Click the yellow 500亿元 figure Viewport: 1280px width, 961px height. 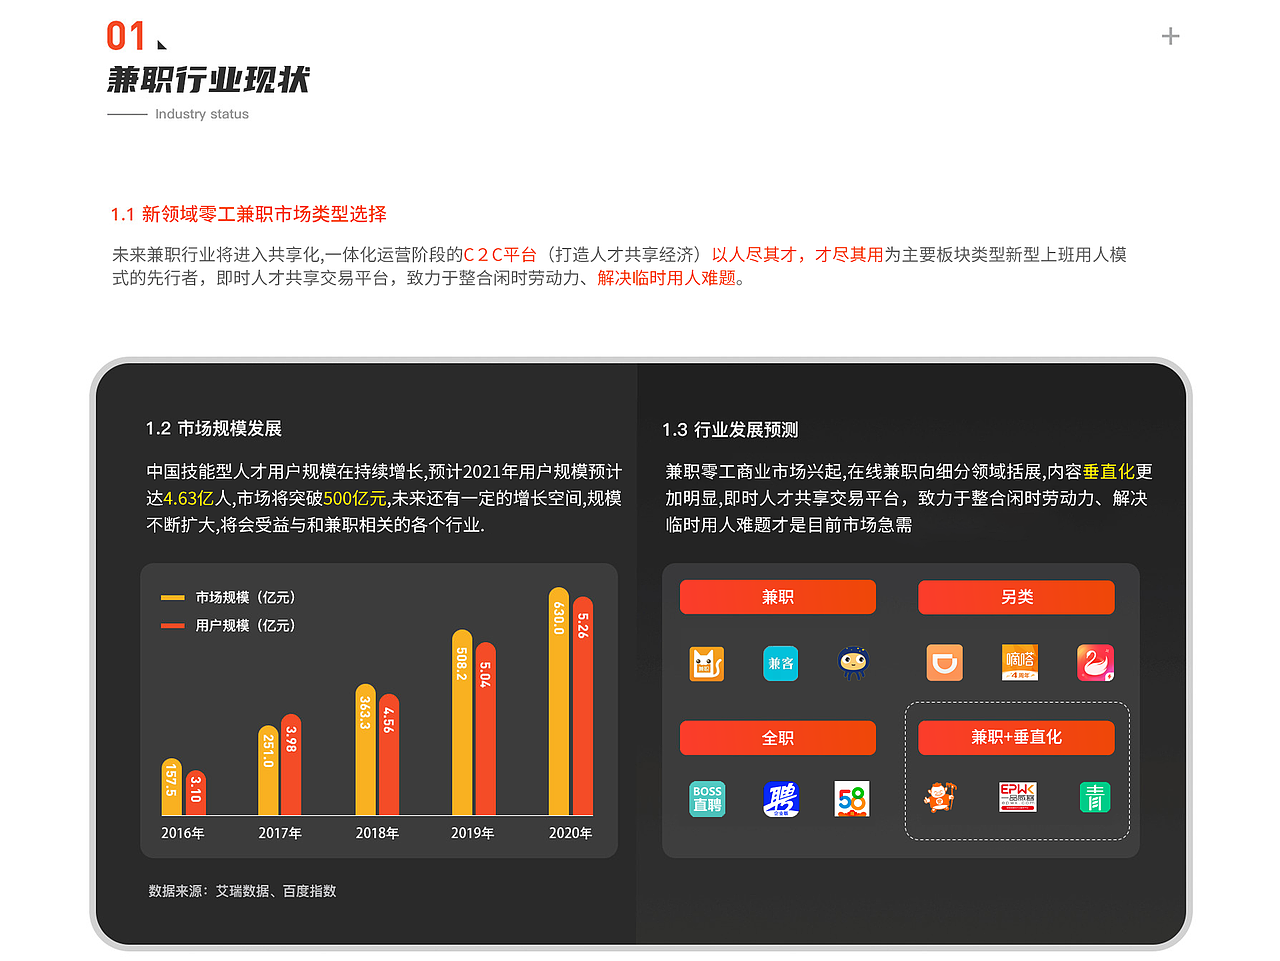pos(354,498)
